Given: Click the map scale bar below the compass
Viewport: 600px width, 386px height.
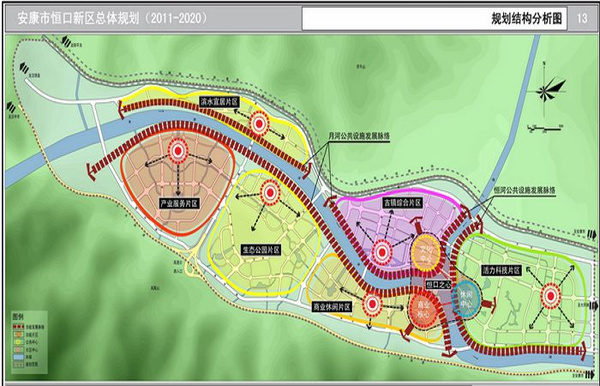Looking at the screenshot, I should pos(545,128).
